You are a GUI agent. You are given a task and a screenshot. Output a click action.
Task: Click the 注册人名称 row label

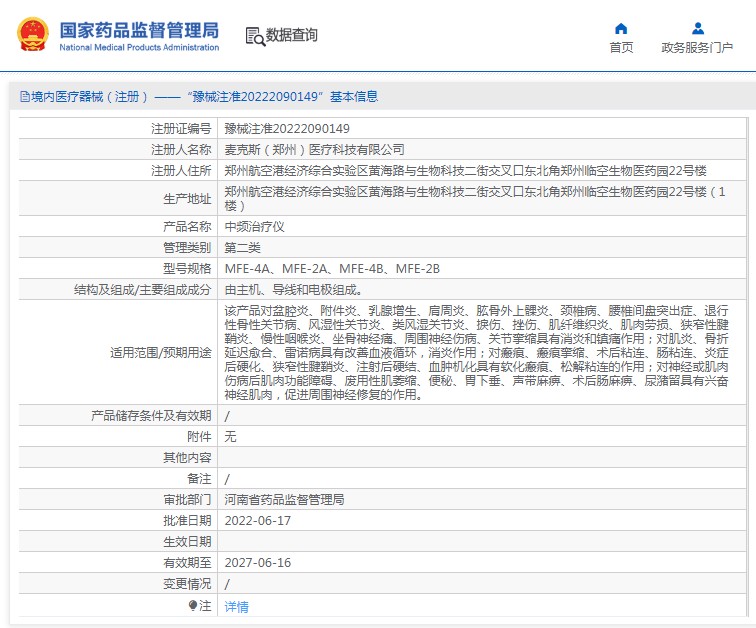(181, 149)
